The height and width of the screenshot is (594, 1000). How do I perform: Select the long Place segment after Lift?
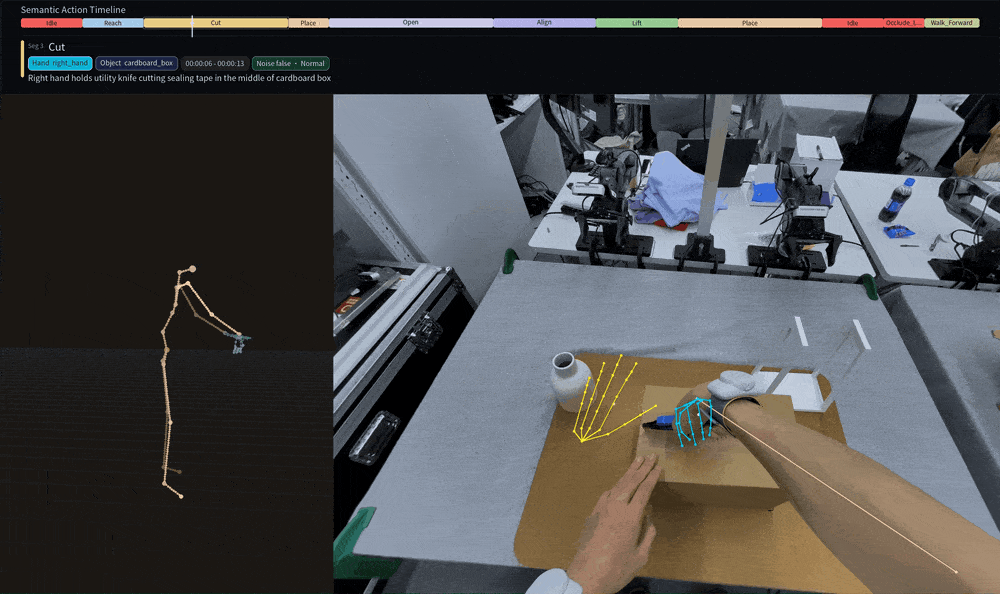[750, 23]
